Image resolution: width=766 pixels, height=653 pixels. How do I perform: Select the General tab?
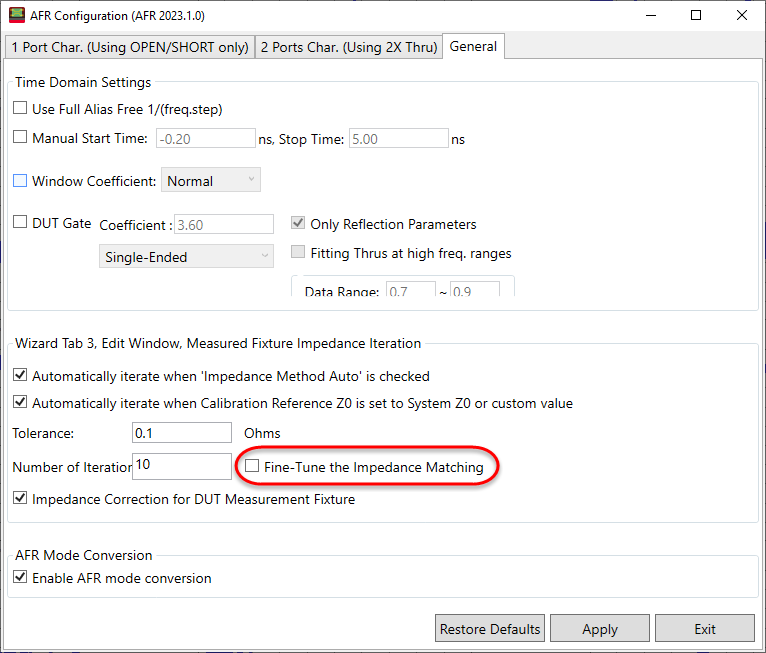click(473, 46)
